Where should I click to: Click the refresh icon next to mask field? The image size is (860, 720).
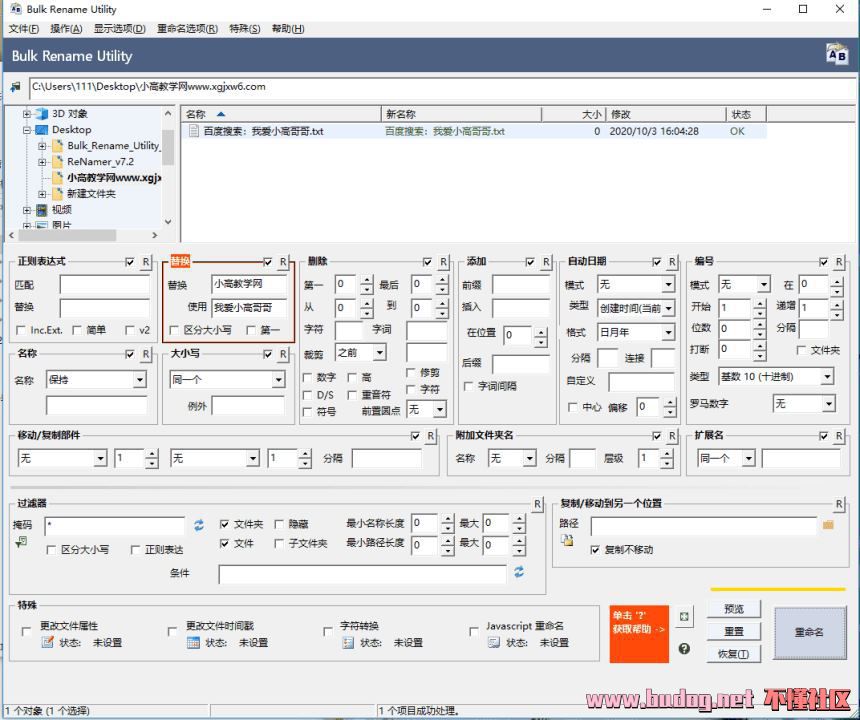tap(199, 525)
